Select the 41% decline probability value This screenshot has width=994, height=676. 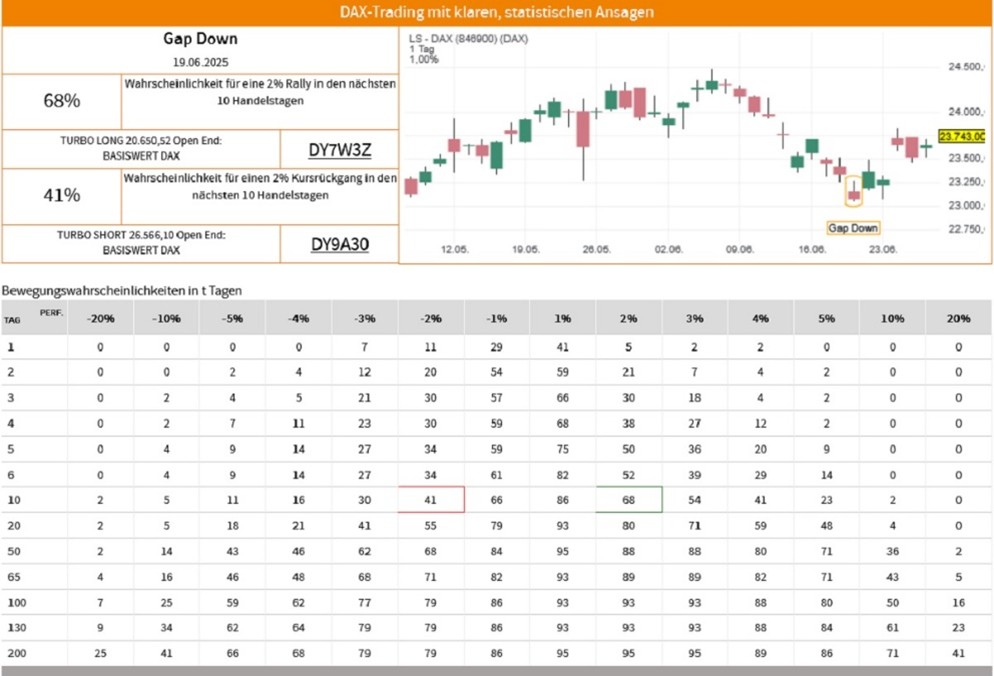click(61, 195)
